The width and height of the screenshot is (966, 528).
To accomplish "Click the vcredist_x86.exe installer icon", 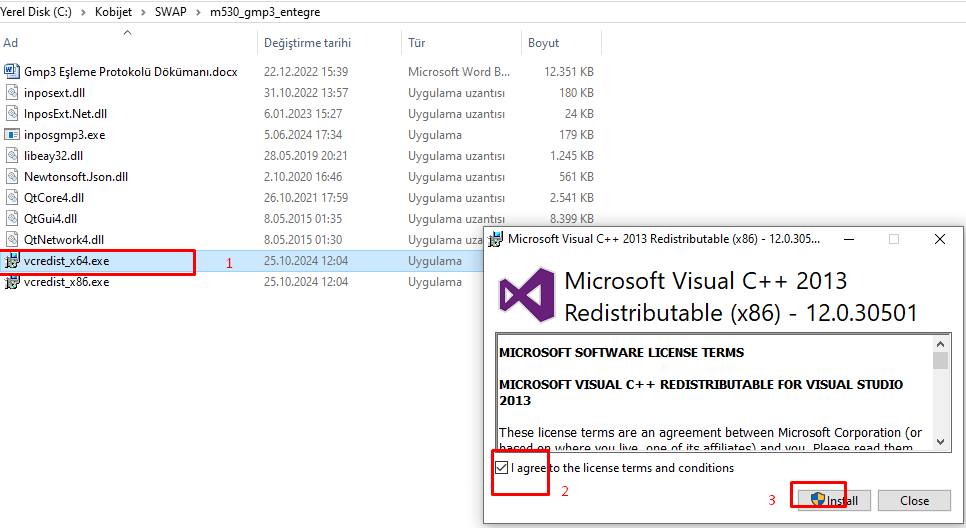I will pyautogui.click(x=12, y=282).
